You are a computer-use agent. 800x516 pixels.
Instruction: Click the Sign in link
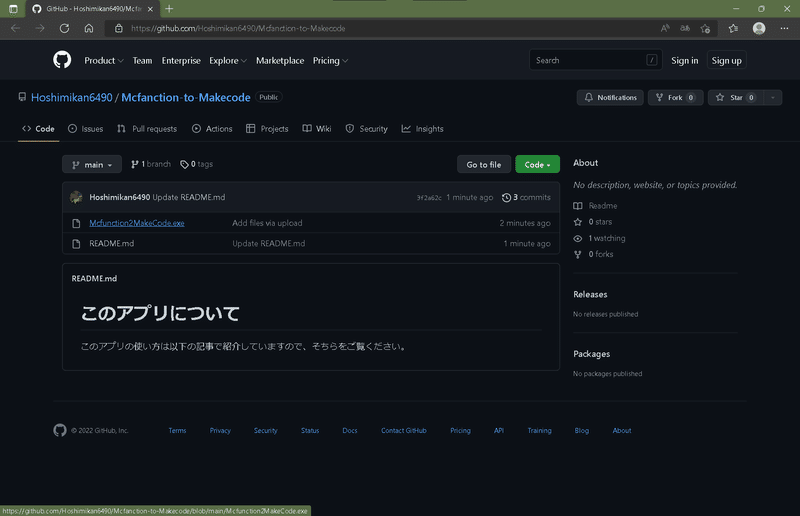point(684,60)
